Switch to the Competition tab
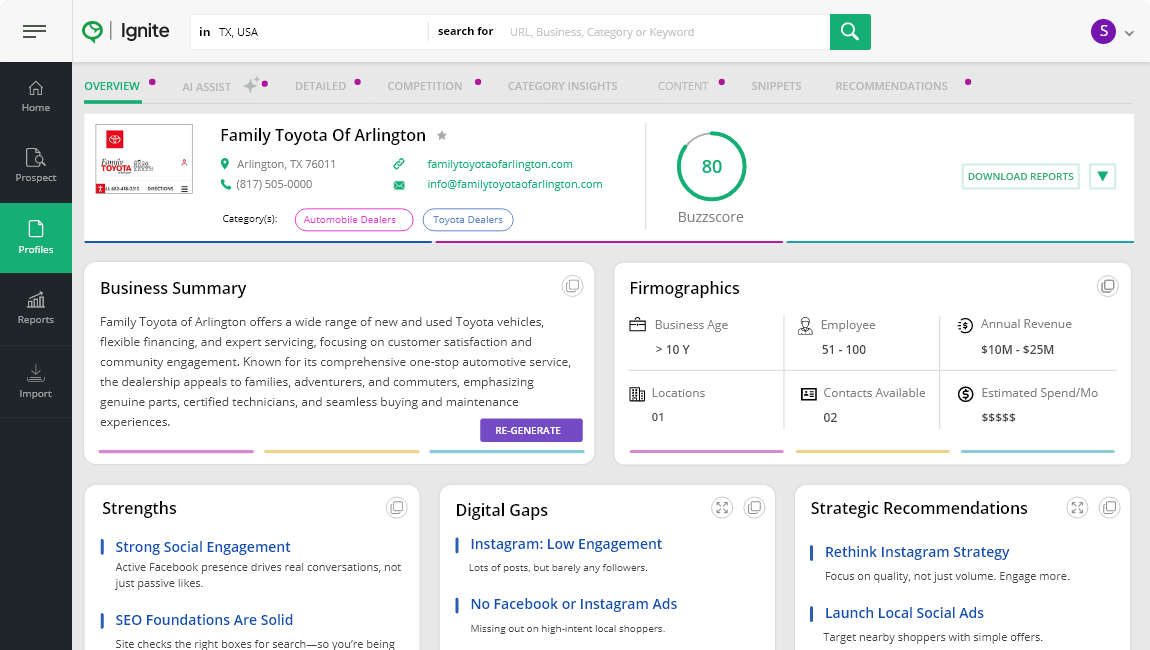1150x650 pixels. (x=425, y=86)
